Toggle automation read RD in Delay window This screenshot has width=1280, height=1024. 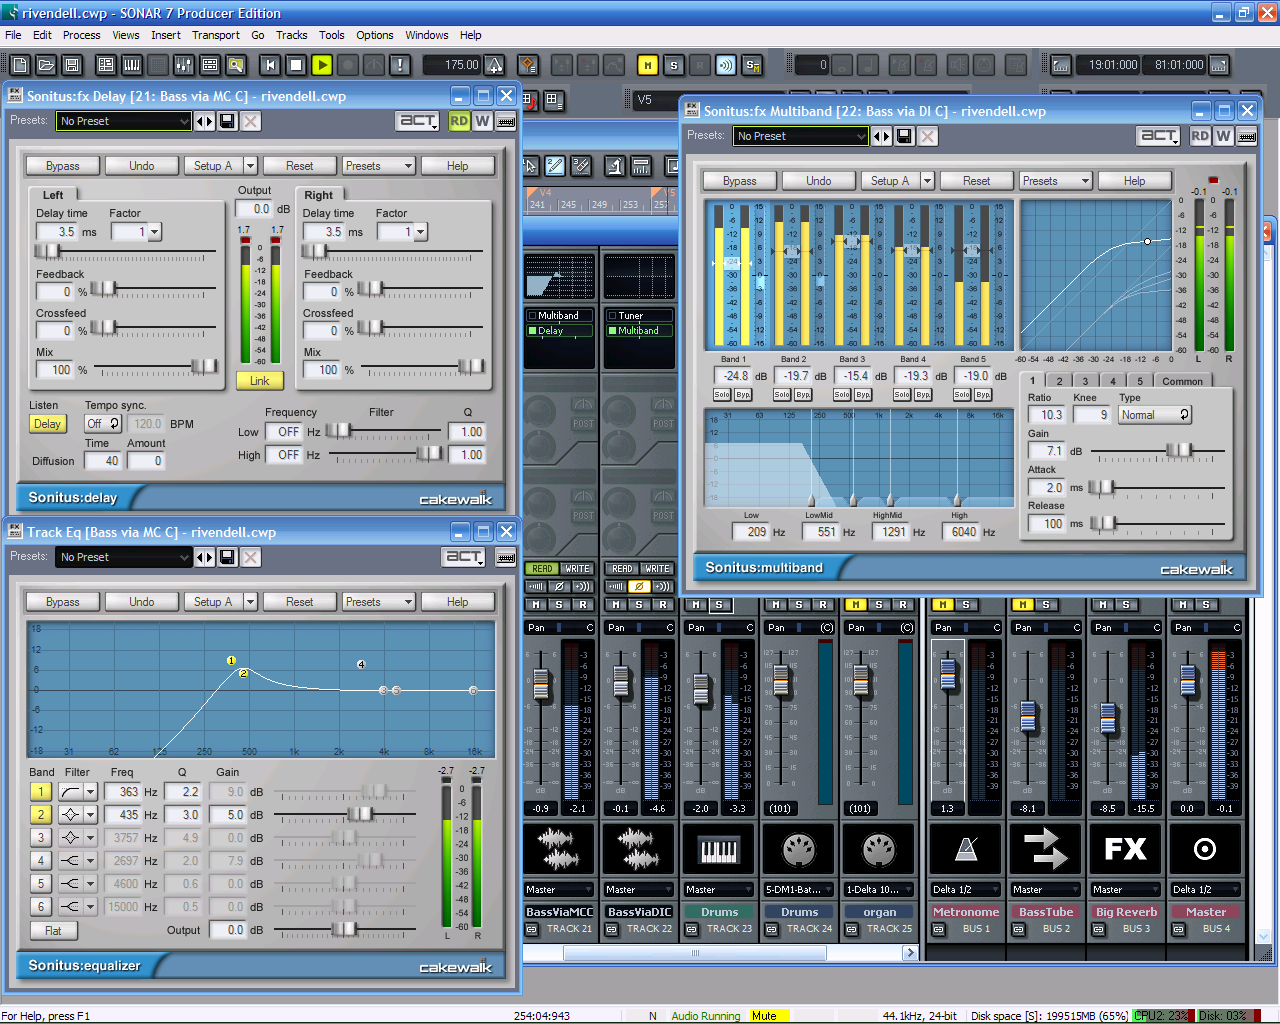[459, 121]
